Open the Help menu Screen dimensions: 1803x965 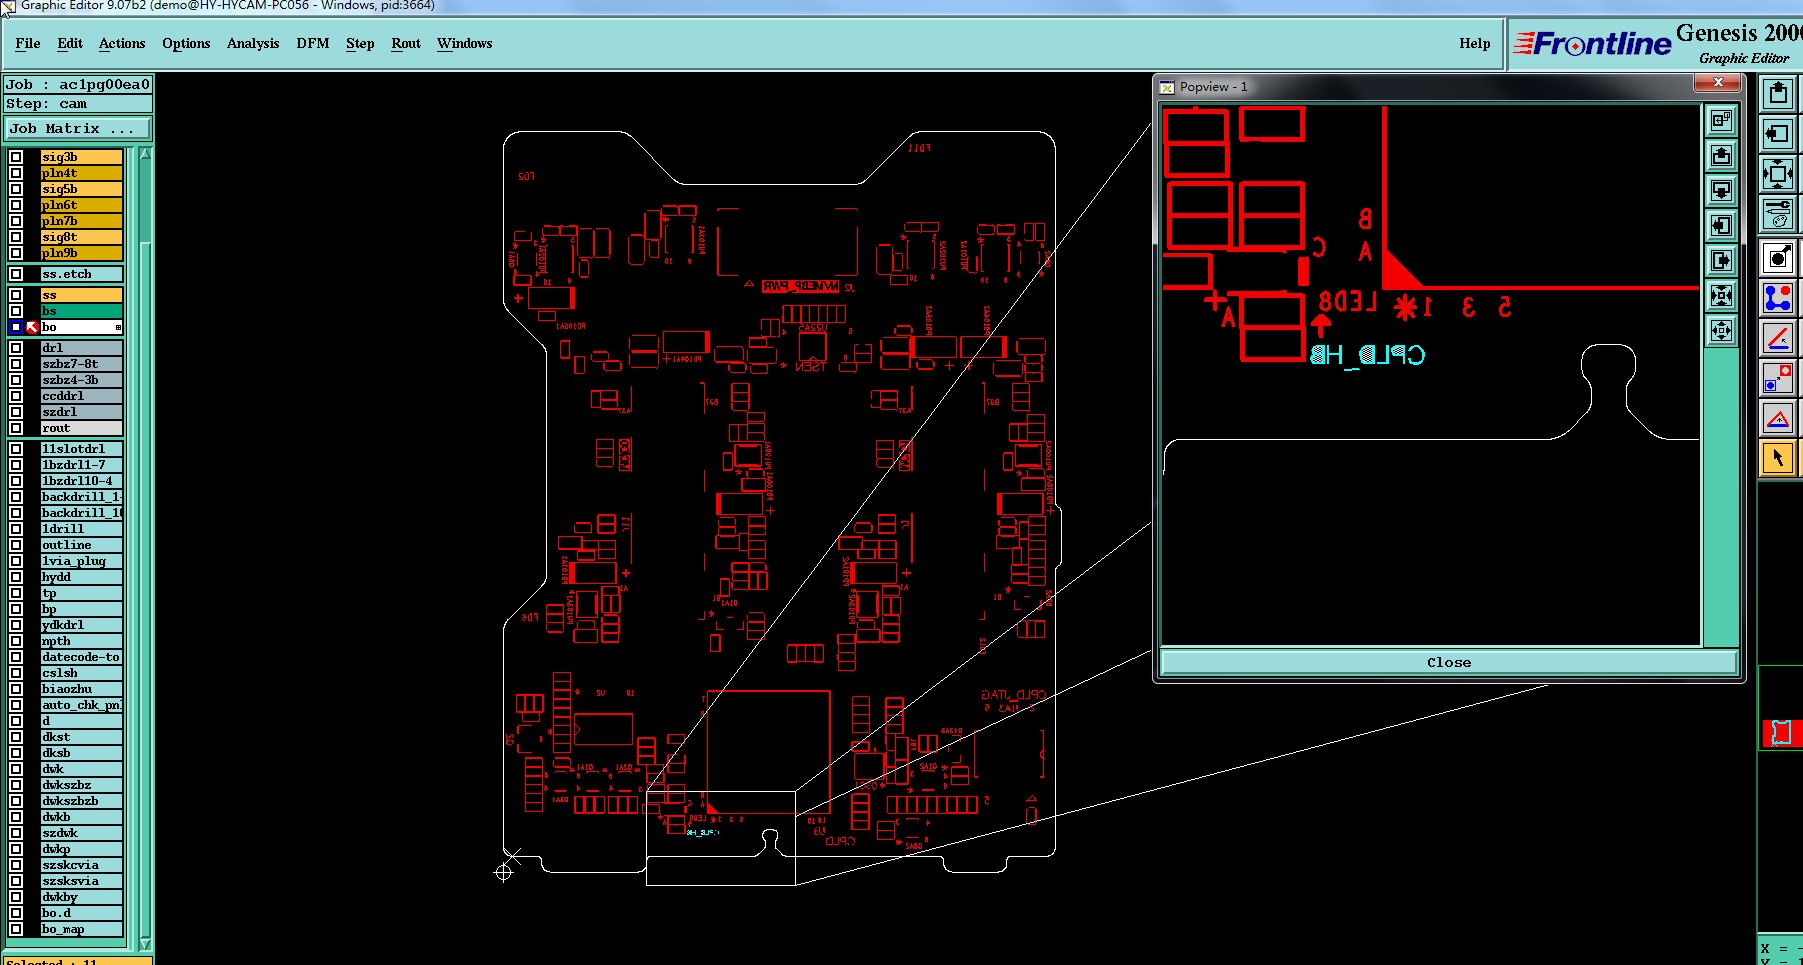[x=1474, y=43]
